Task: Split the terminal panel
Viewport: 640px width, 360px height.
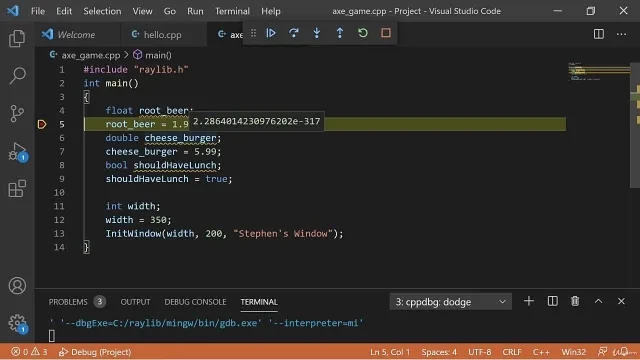Action: tap(552, 301)
